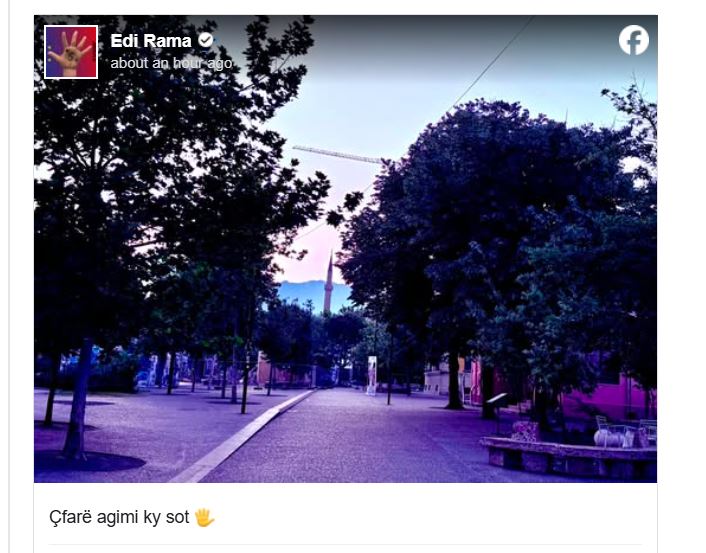
Task: Click the verified badge beside Edi Rama
Action: tap(206, 41)
